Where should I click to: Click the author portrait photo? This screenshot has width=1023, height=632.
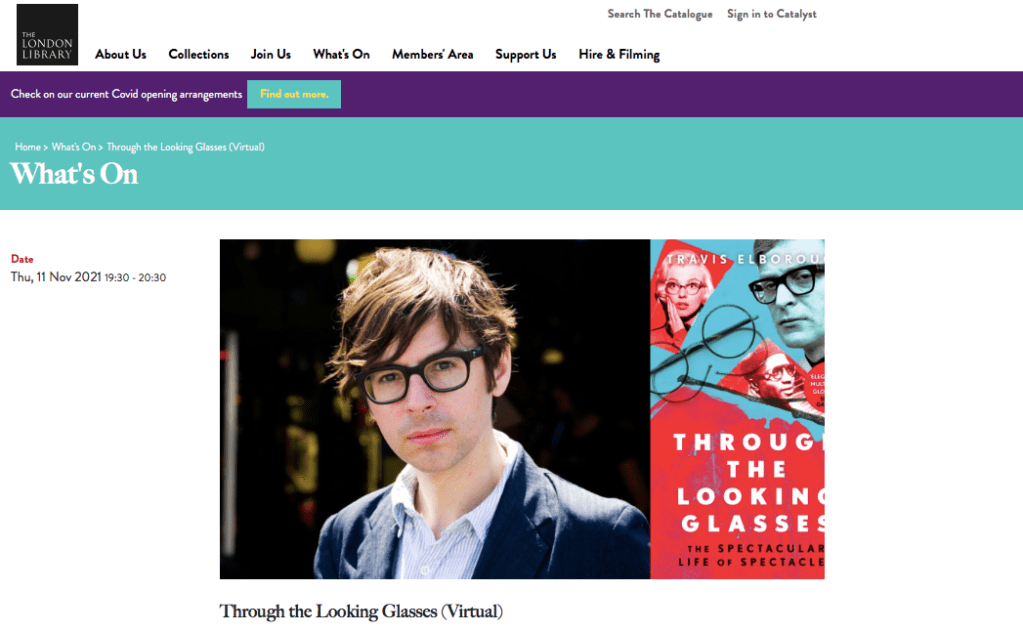pyautogui.click(x=435, y=409)
